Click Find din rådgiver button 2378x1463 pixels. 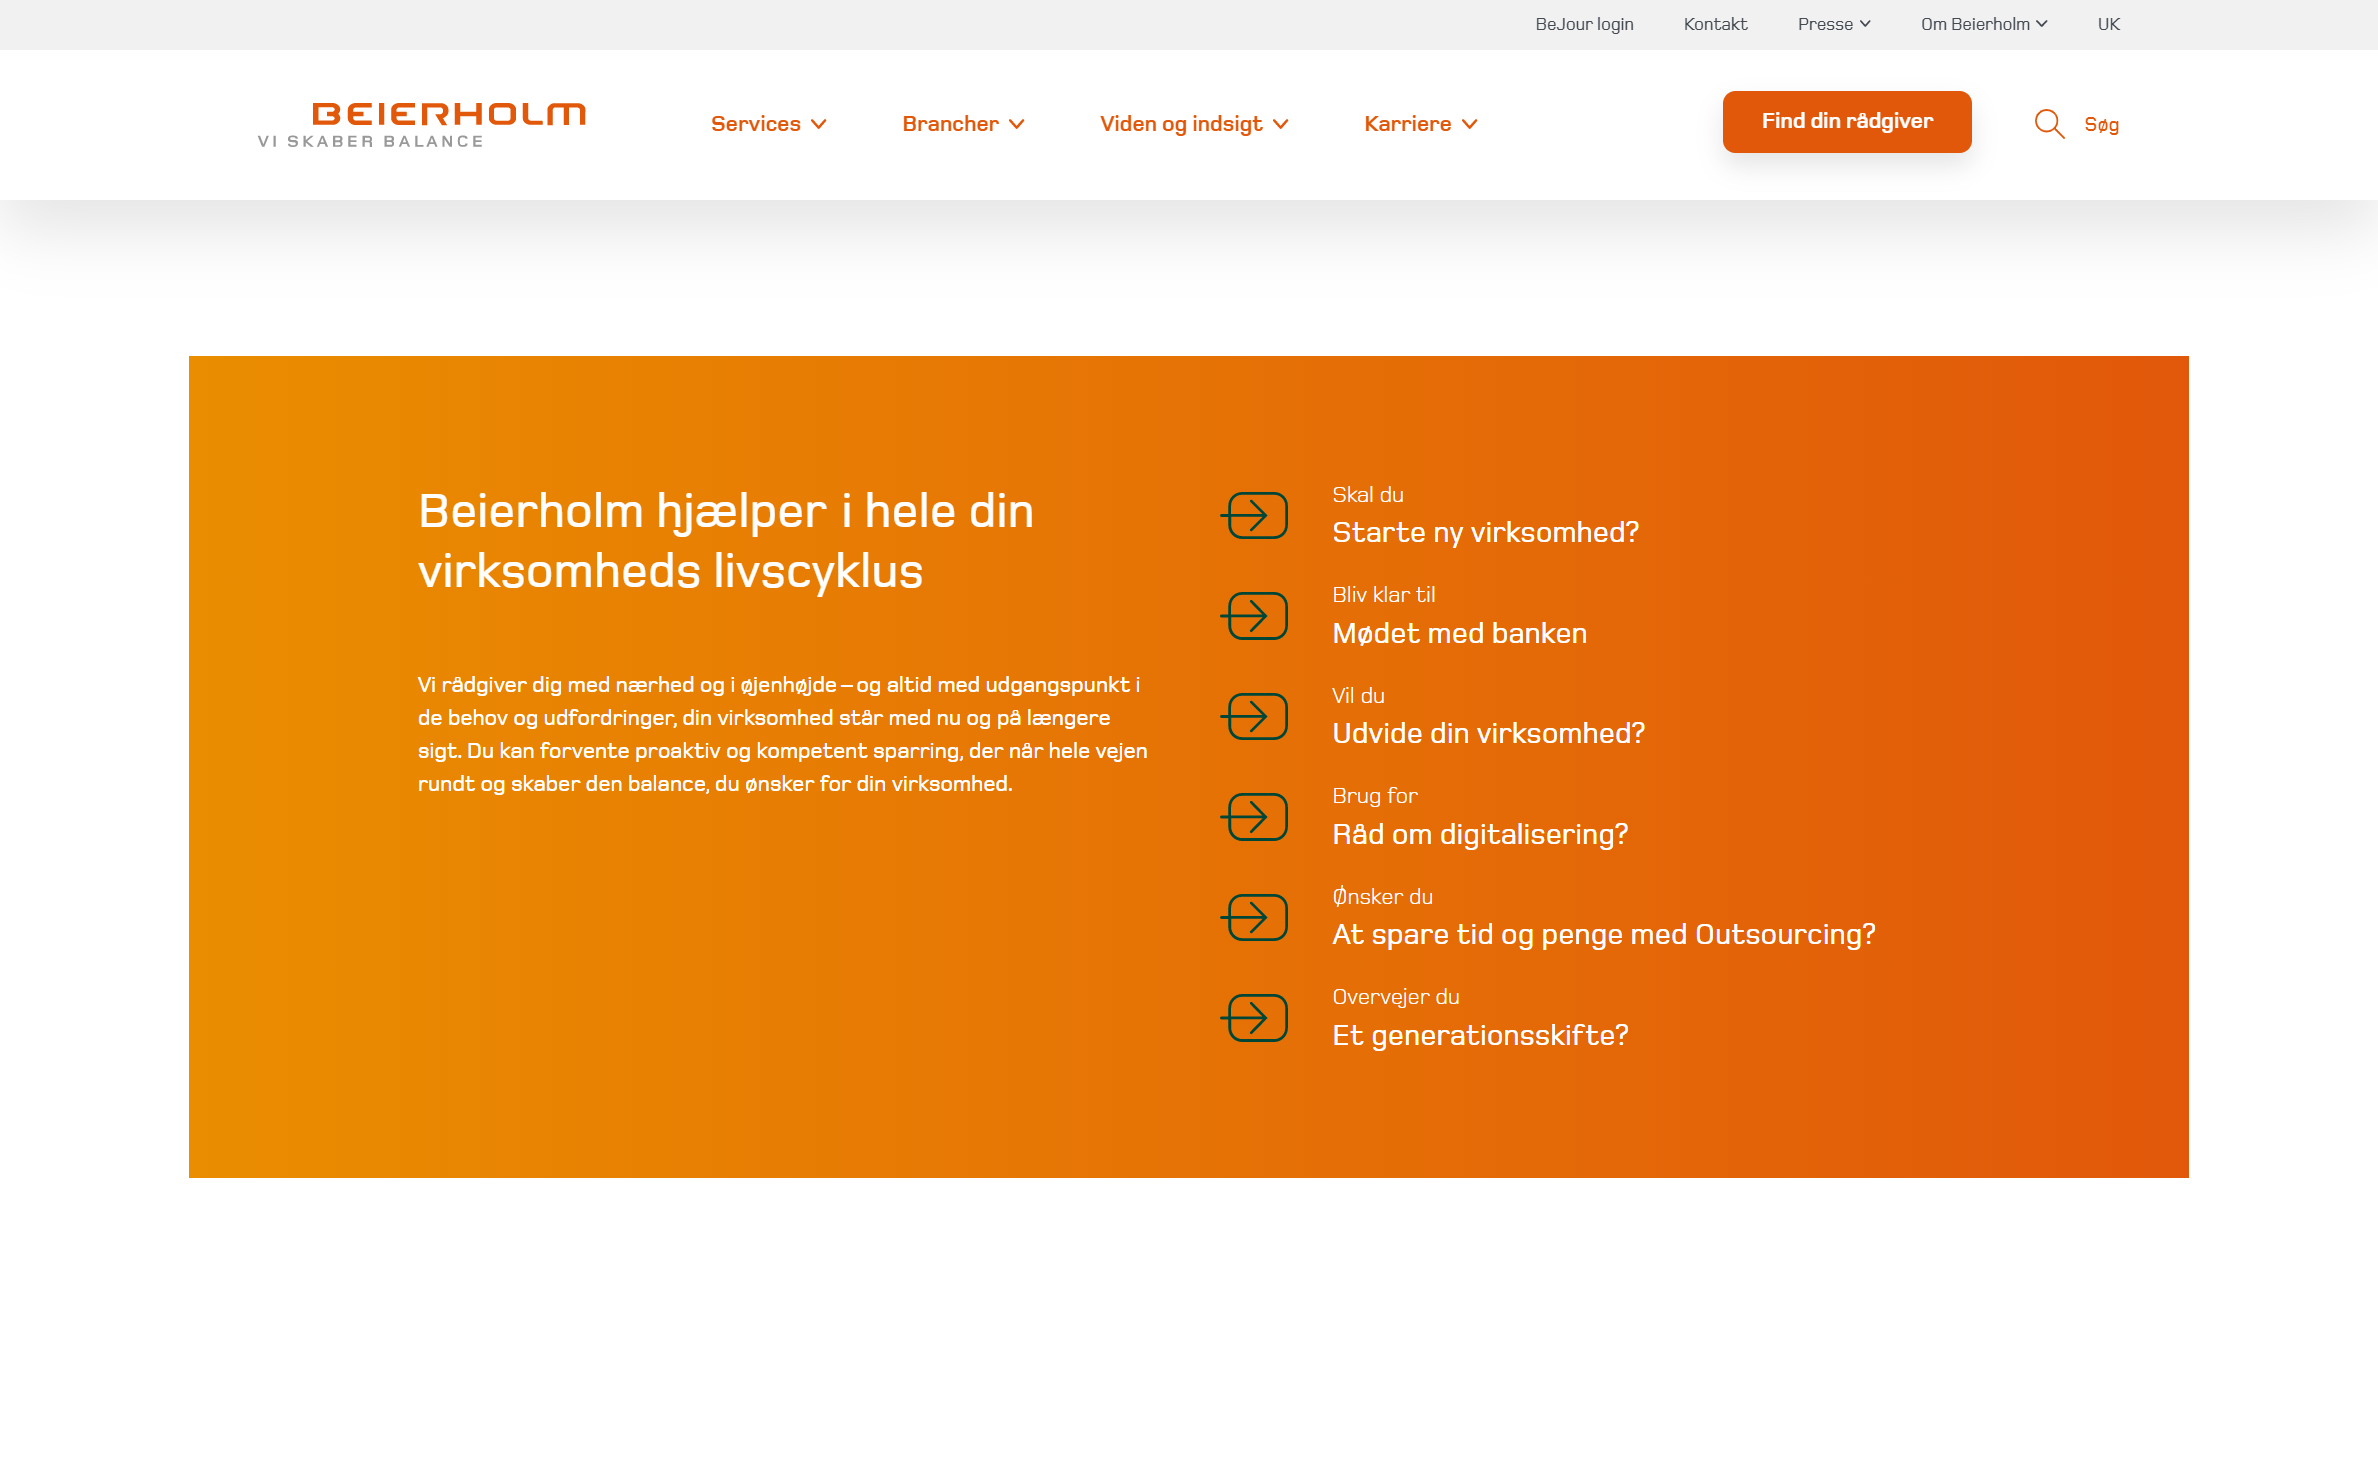[1846, 122]
